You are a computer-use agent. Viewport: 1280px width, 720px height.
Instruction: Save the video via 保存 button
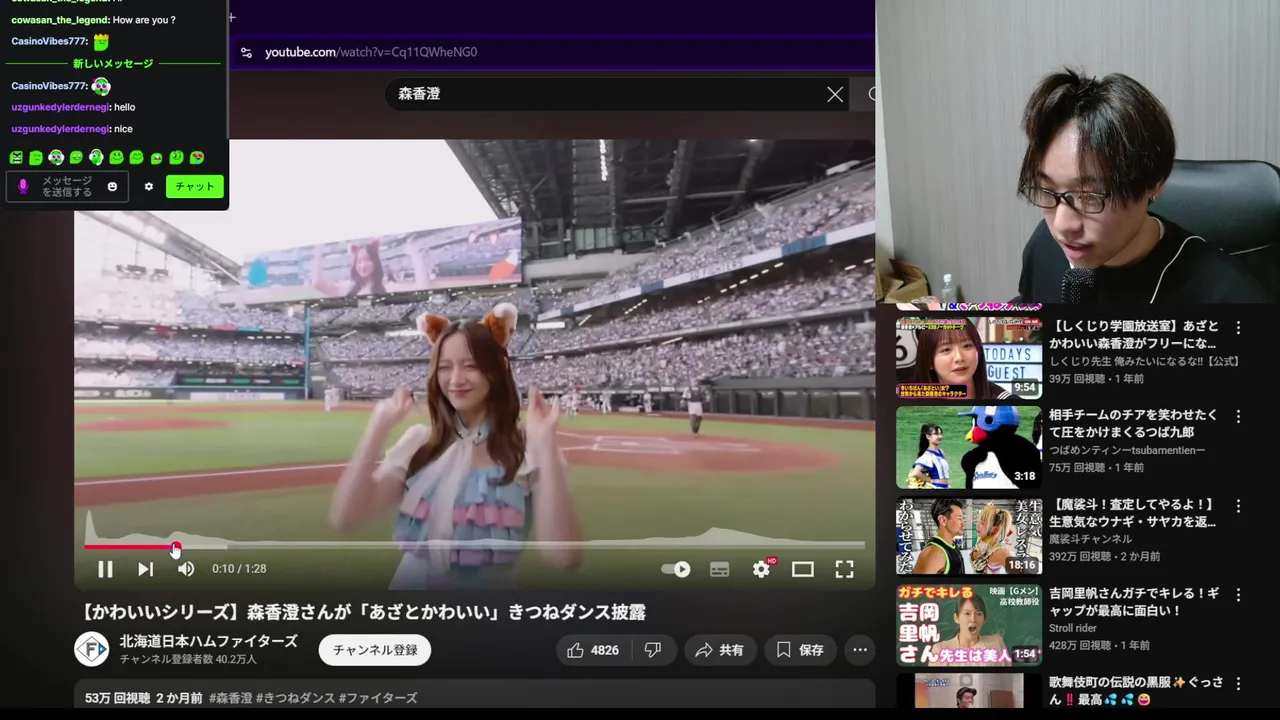tap(800, 650)
